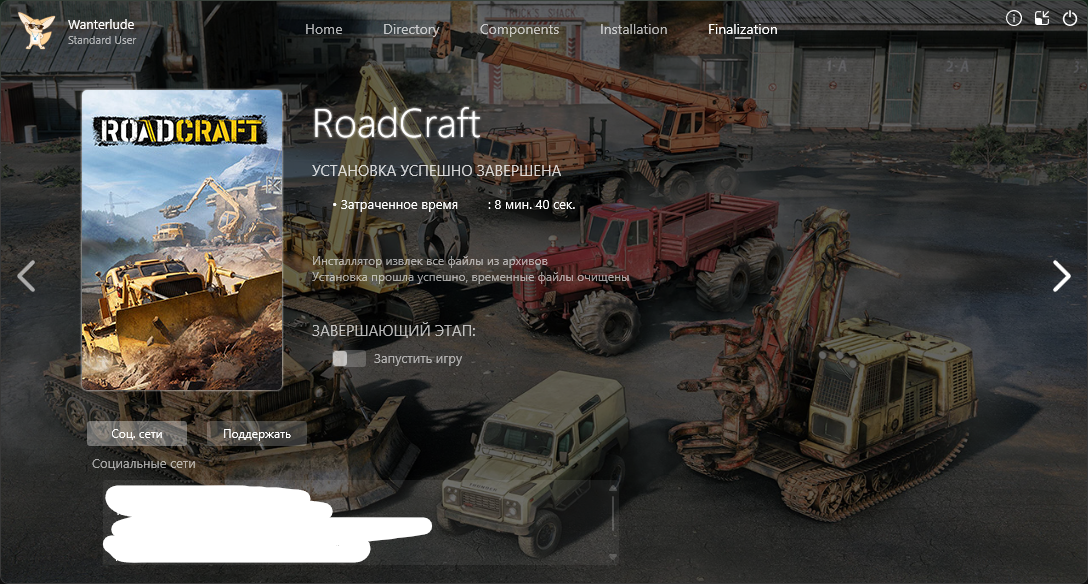Click the RoadCraft cover art thumbnail
1088x584 pixels.
[182, 240]
